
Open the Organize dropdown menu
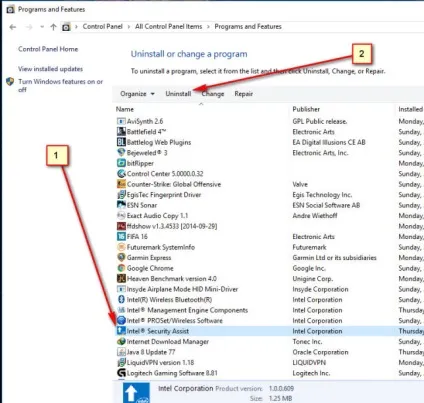pos(137,94)
